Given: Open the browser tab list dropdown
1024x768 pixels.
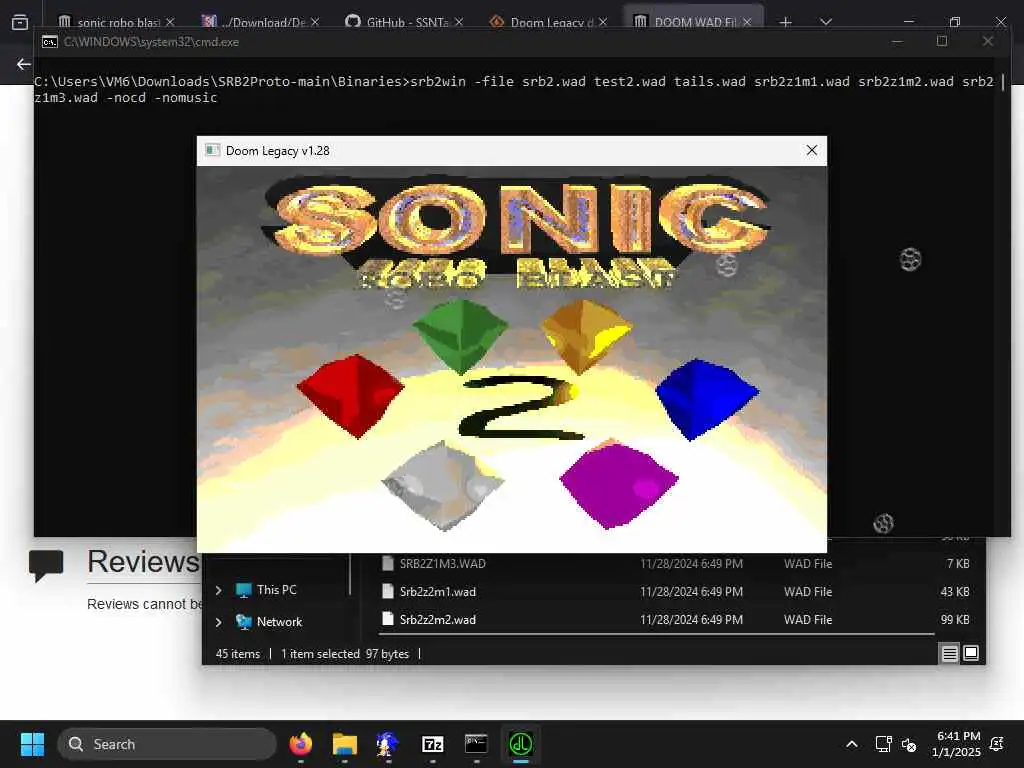Looking at the screenshot, I should 826,22.
